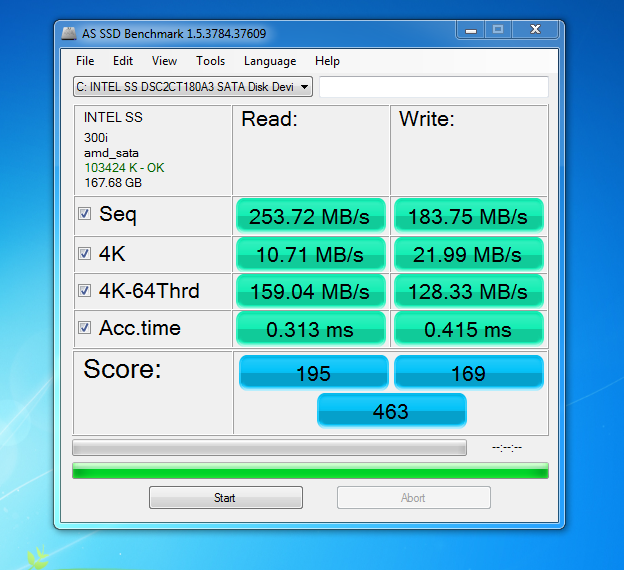Screen dimensions: 624x570
Task: Expand the drive selection dropdown
Action: point(304,87)
